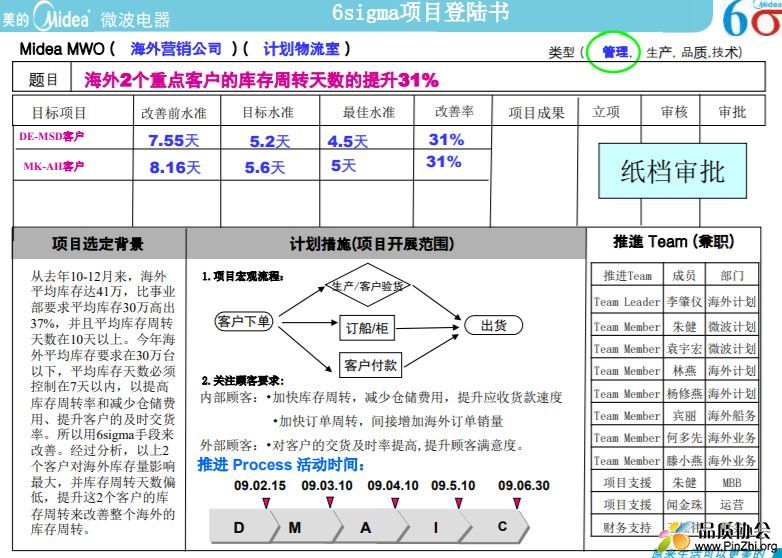Select the 5.6天 target value

click(x=264, y=167)
